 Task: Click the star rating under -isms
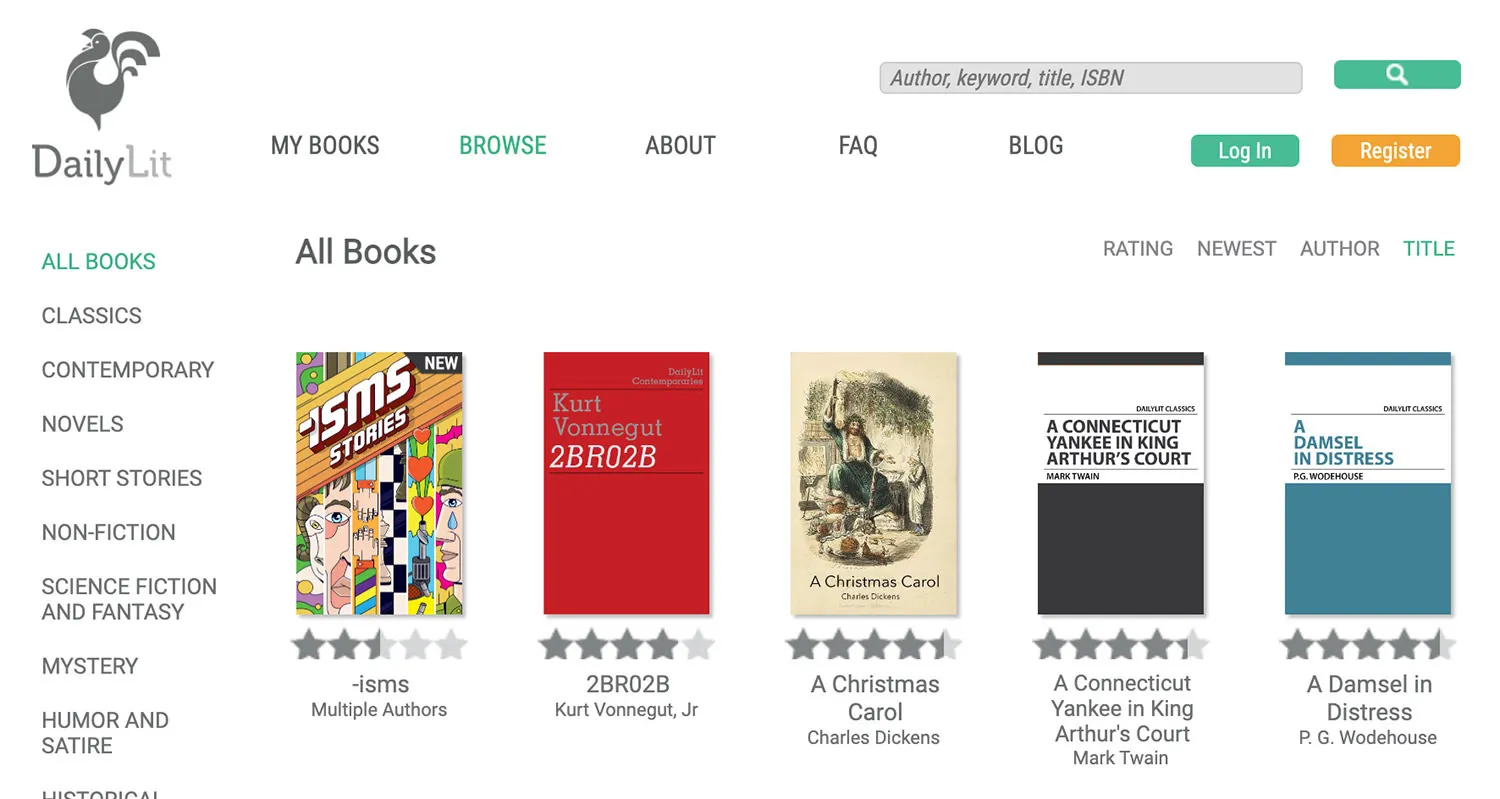click(x=379, y=646)
